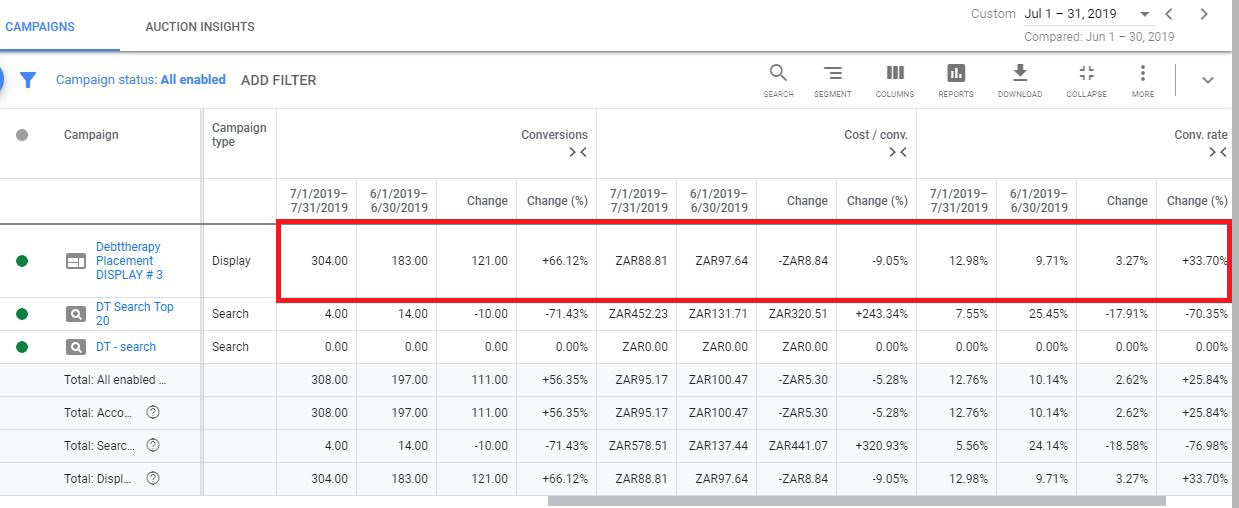Screen dimensions: 1239x508
Task: Switch to the Auction Insights tab
Action: point(200,27)
